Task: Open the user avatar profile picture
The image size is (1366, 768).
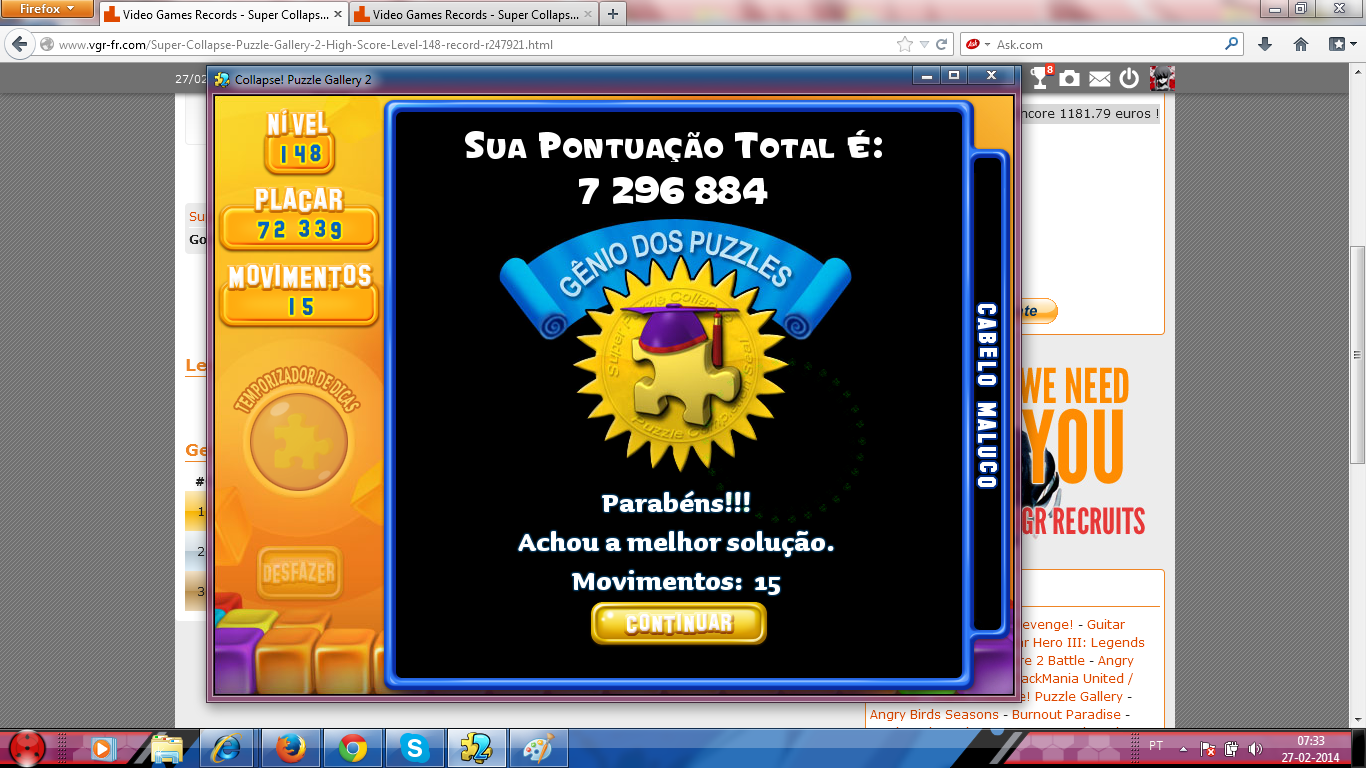Action: point(1161,78)
